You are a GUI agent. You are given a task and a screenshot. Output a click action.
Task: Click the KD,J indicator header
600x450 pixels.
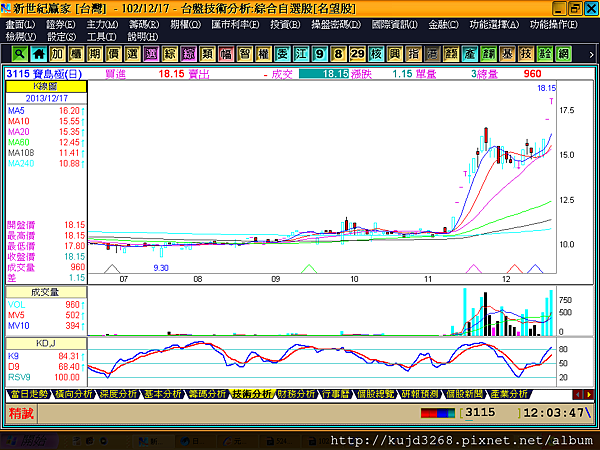(x=46, y=343)
